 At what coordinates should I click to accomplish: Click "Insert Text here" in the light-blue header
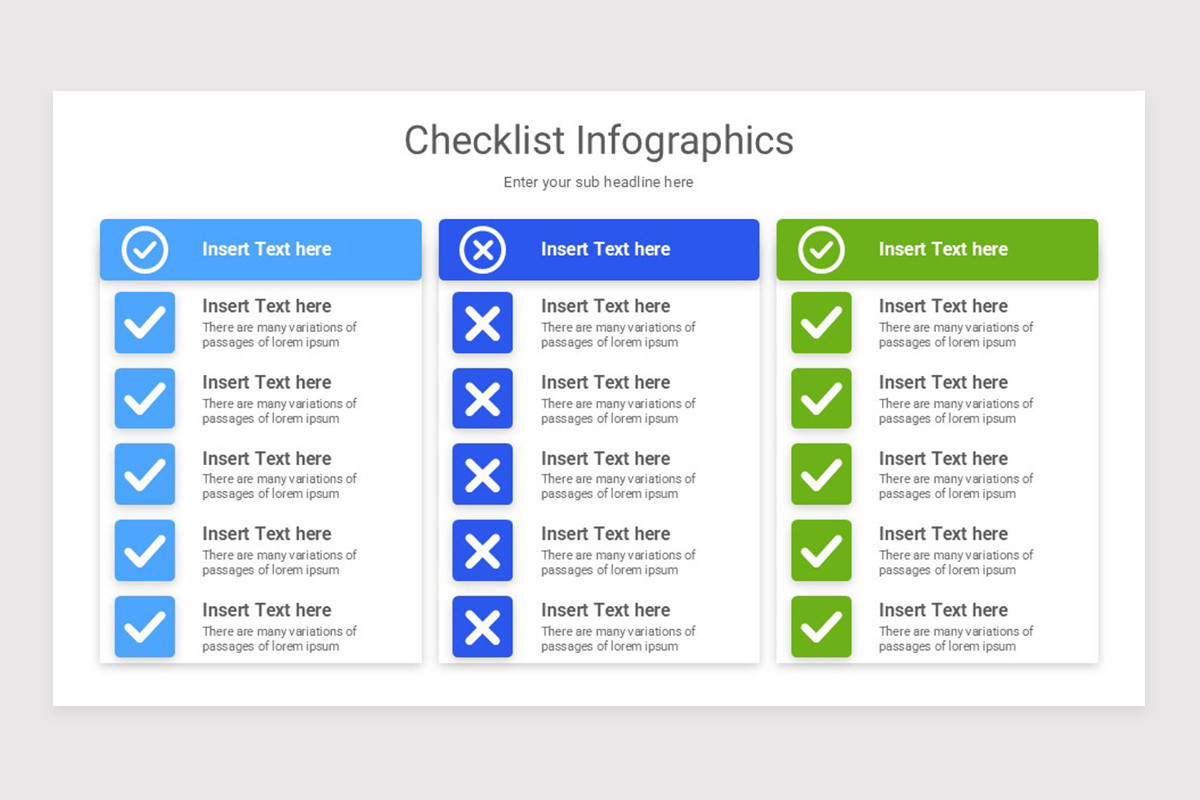(x=266, y=249)
